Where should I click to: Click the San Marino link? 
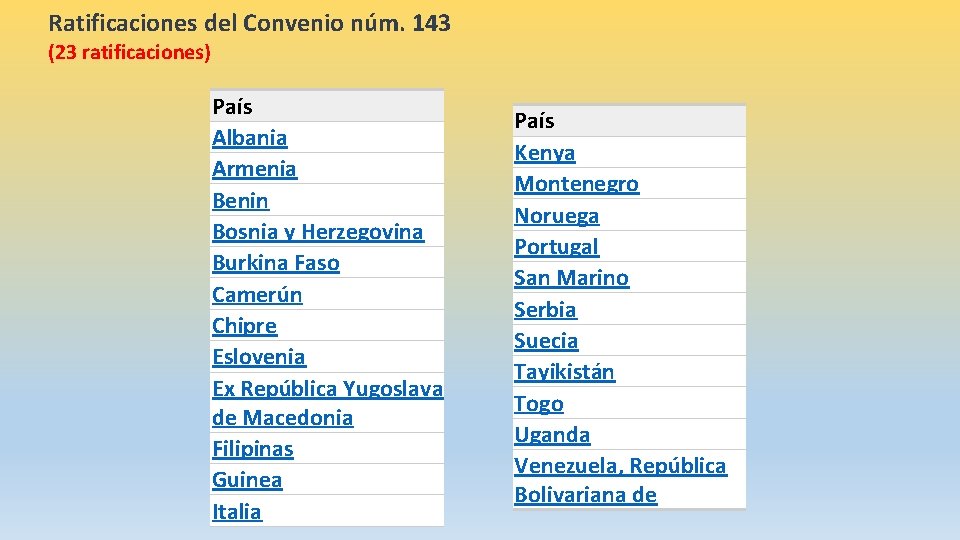(x=571, y=278)
